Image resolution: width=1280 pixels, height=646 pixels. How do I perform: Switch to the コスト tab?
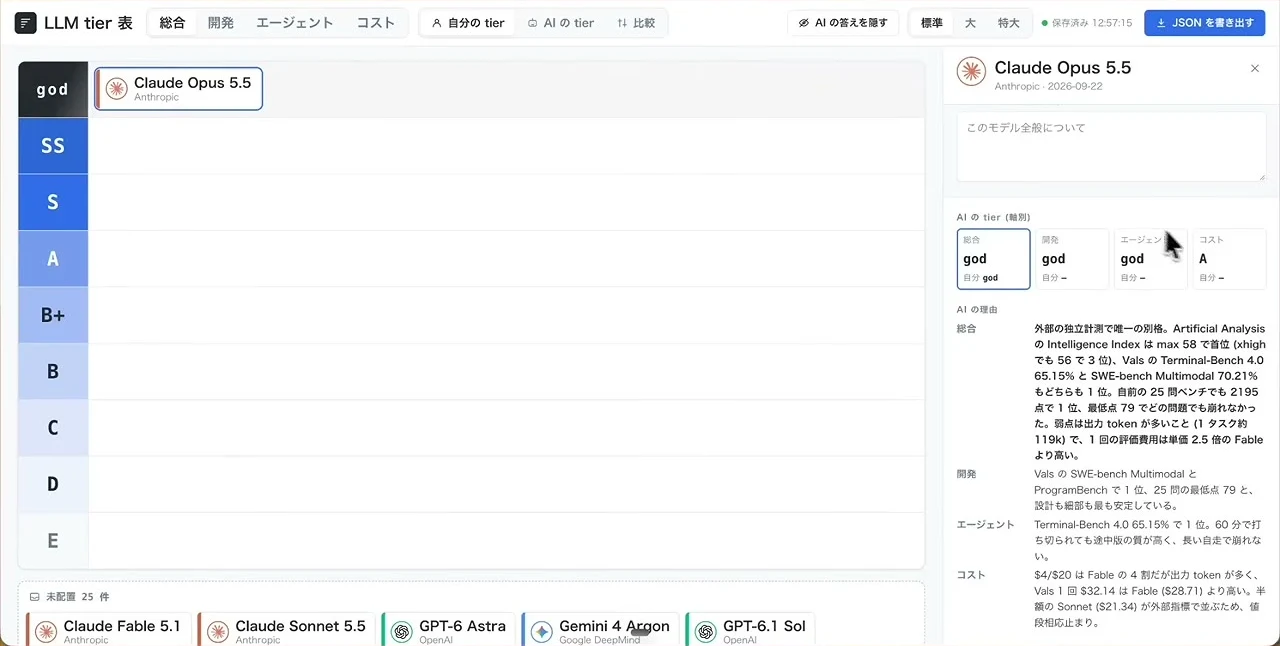coord(376,23)
